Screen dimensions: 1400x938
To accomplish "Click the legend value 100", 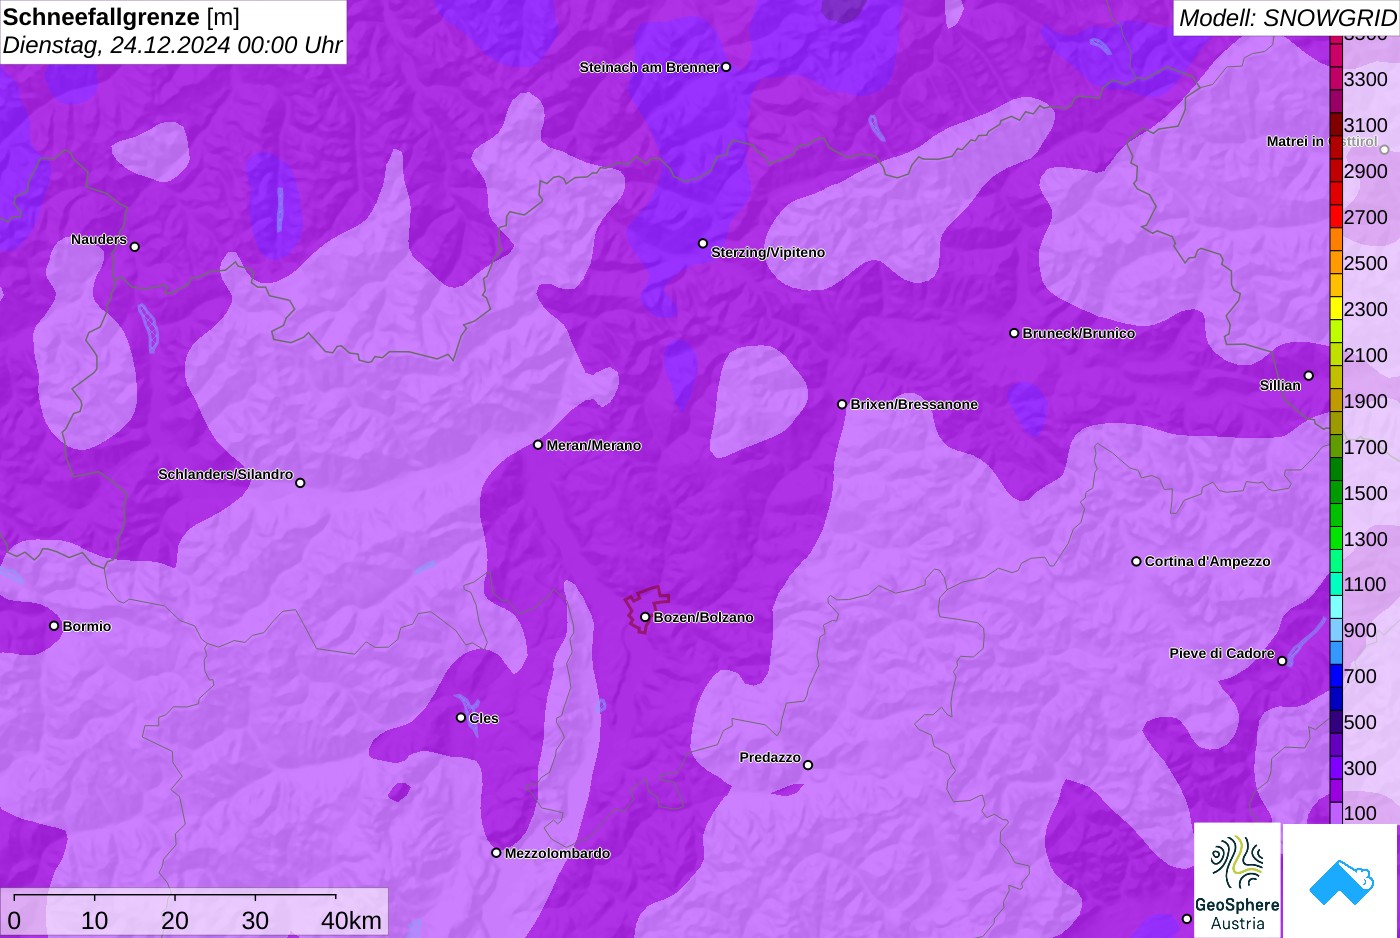I will pyautogui.click(x=1360, y=813).
